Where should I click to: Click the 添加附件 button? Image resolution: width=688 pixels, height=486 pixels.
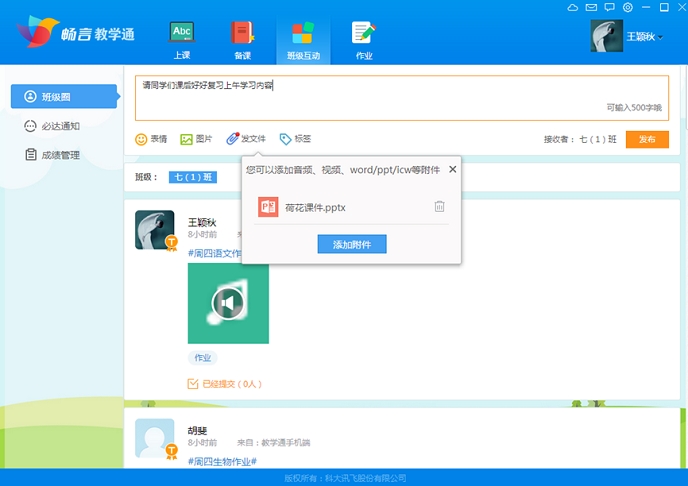351,244
